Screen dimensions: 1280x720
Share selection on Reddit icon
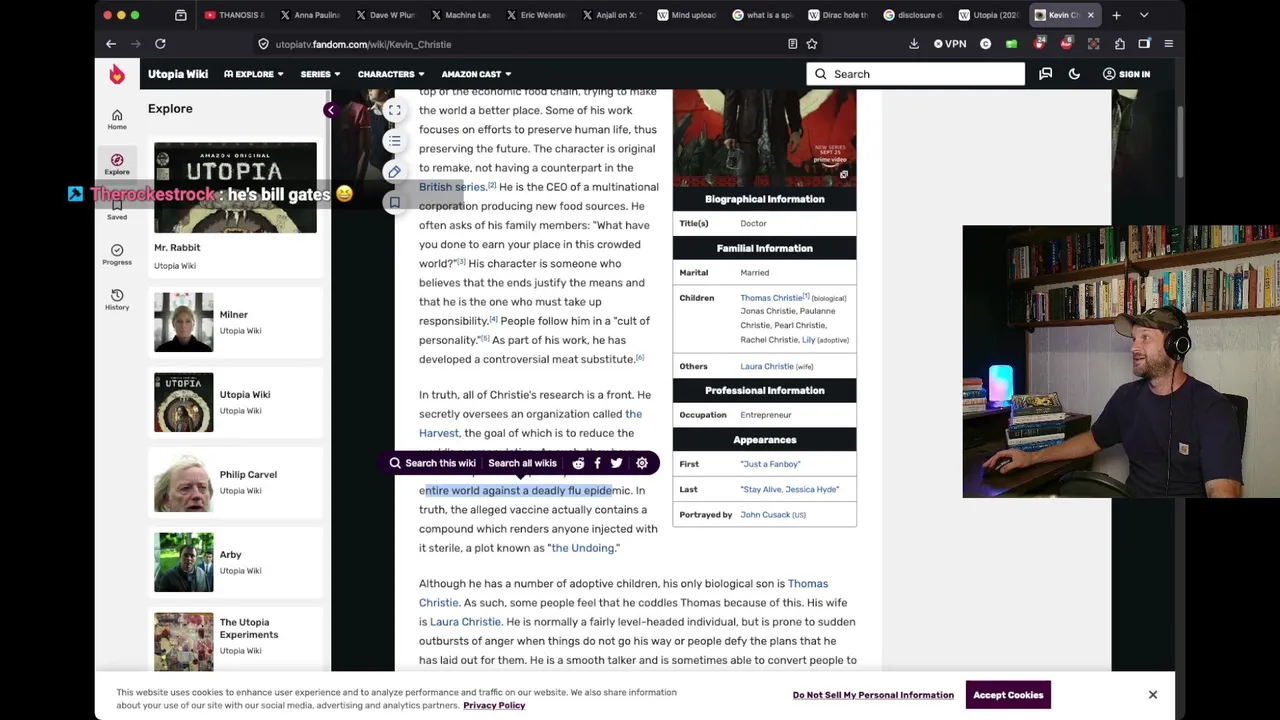(x=578, y=463)
